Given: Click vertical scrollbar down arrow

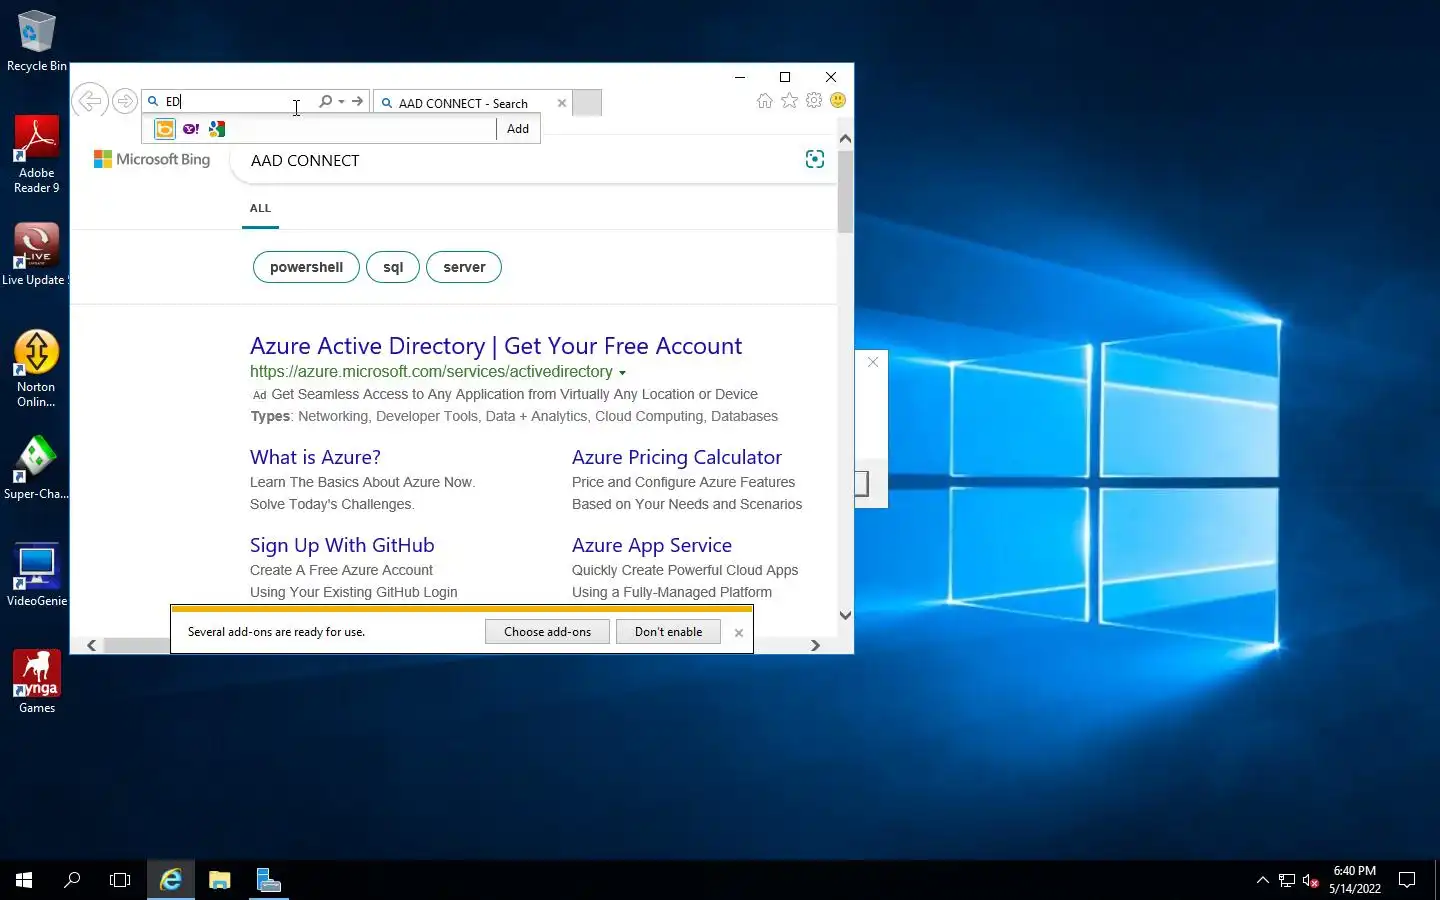Looking at the screenshot, I should pos(846,616).
